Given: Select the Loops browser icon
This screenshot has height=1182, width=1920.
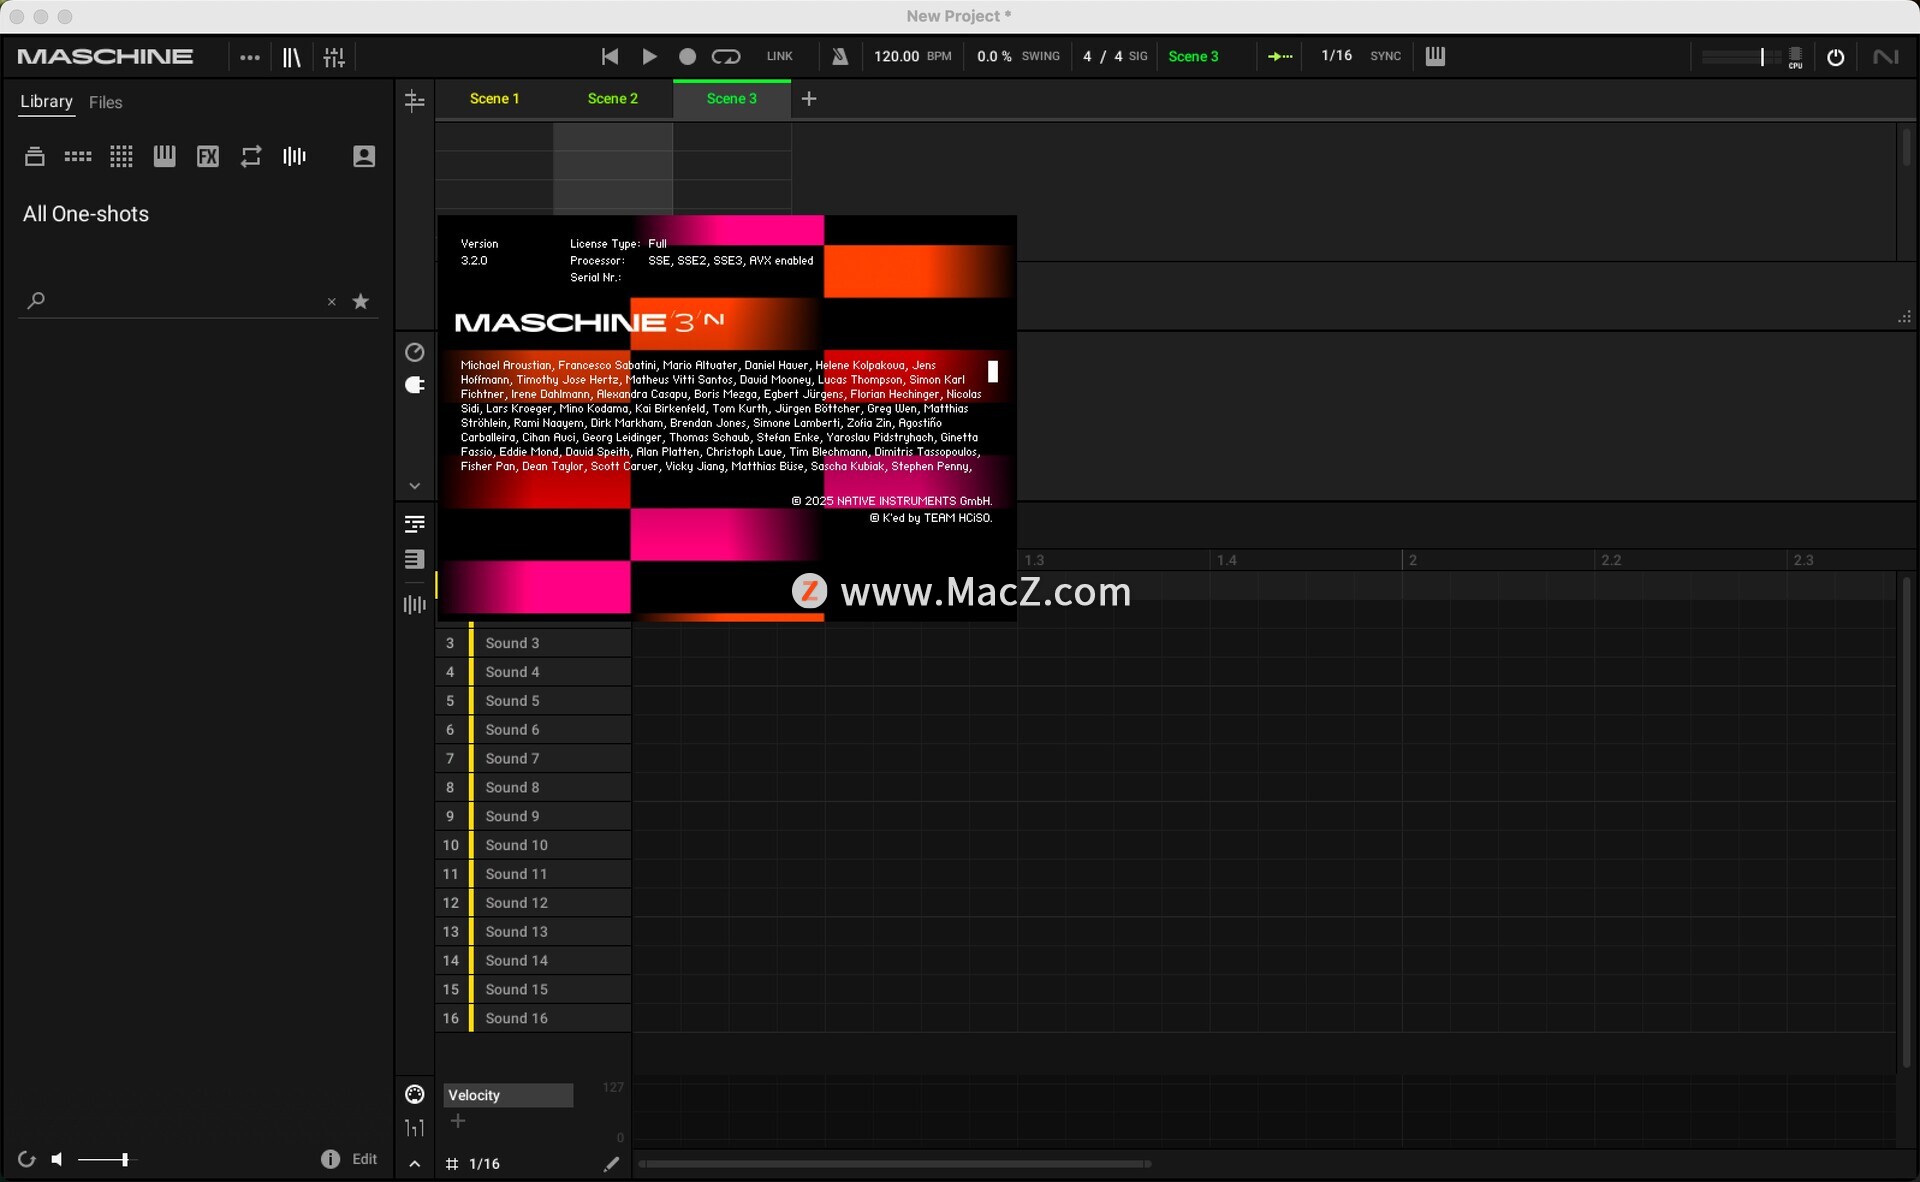Looking at the screenshot, I should tap(251, 156).
